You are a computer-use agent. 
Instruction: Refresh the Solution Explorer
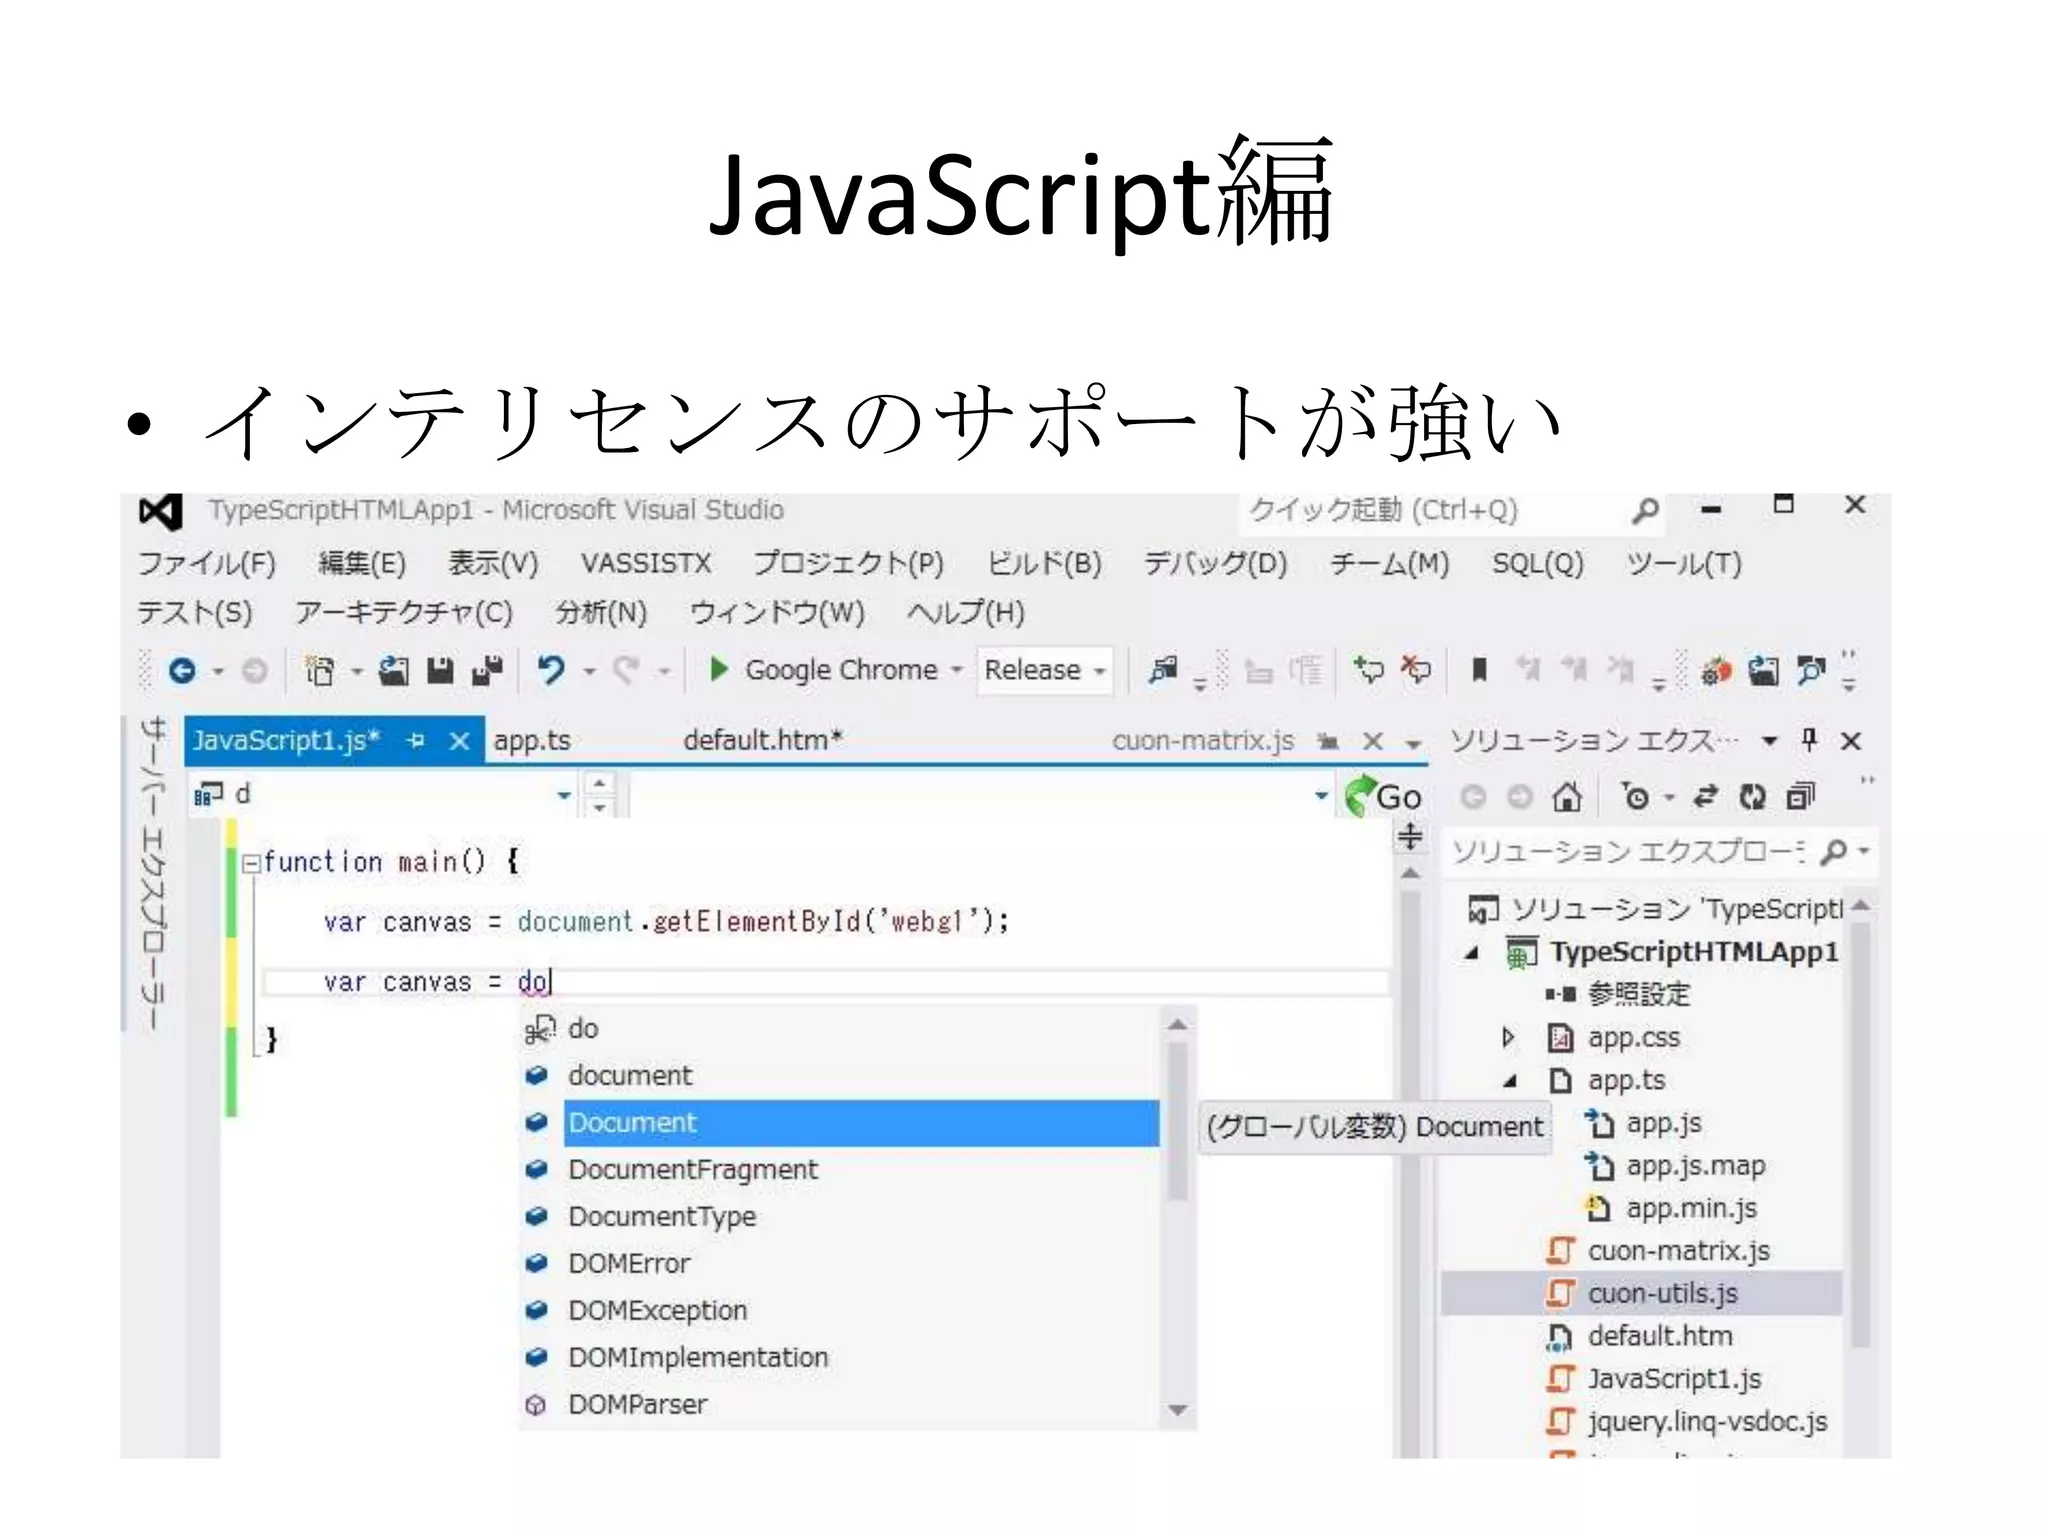point(1752,797)
